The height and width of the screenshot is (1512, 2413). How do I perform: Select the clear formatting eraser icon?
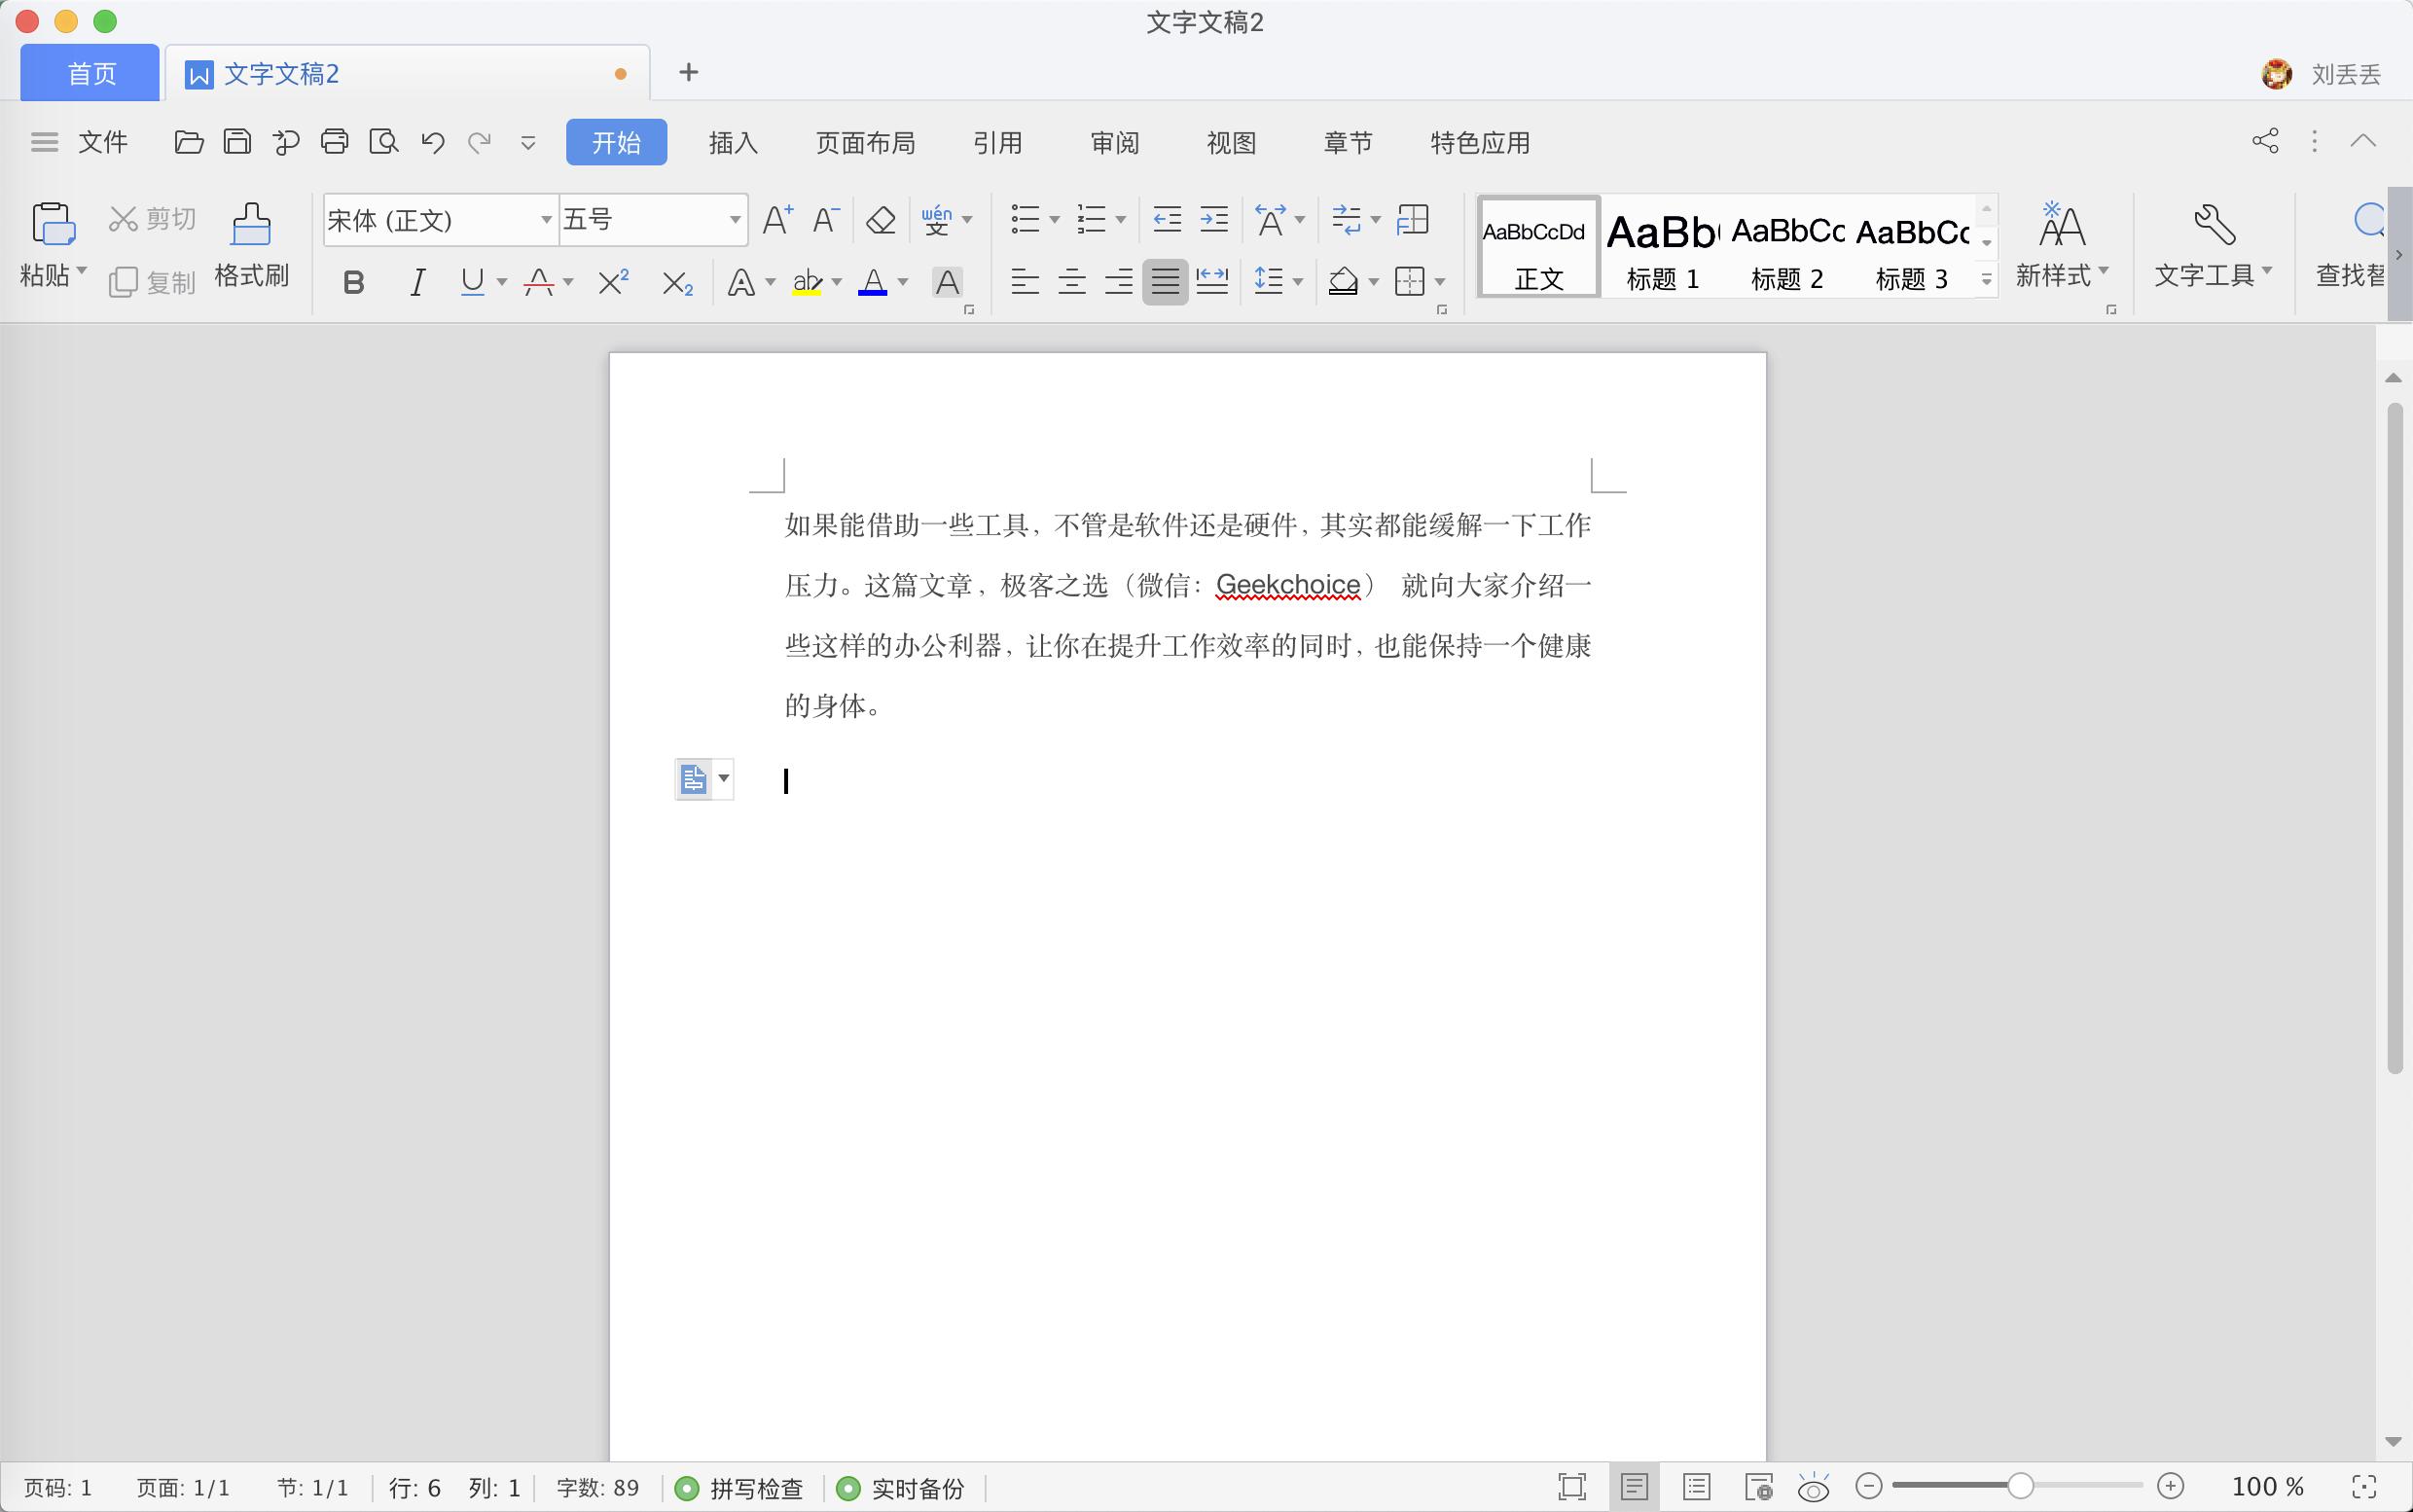pos(878,218)
